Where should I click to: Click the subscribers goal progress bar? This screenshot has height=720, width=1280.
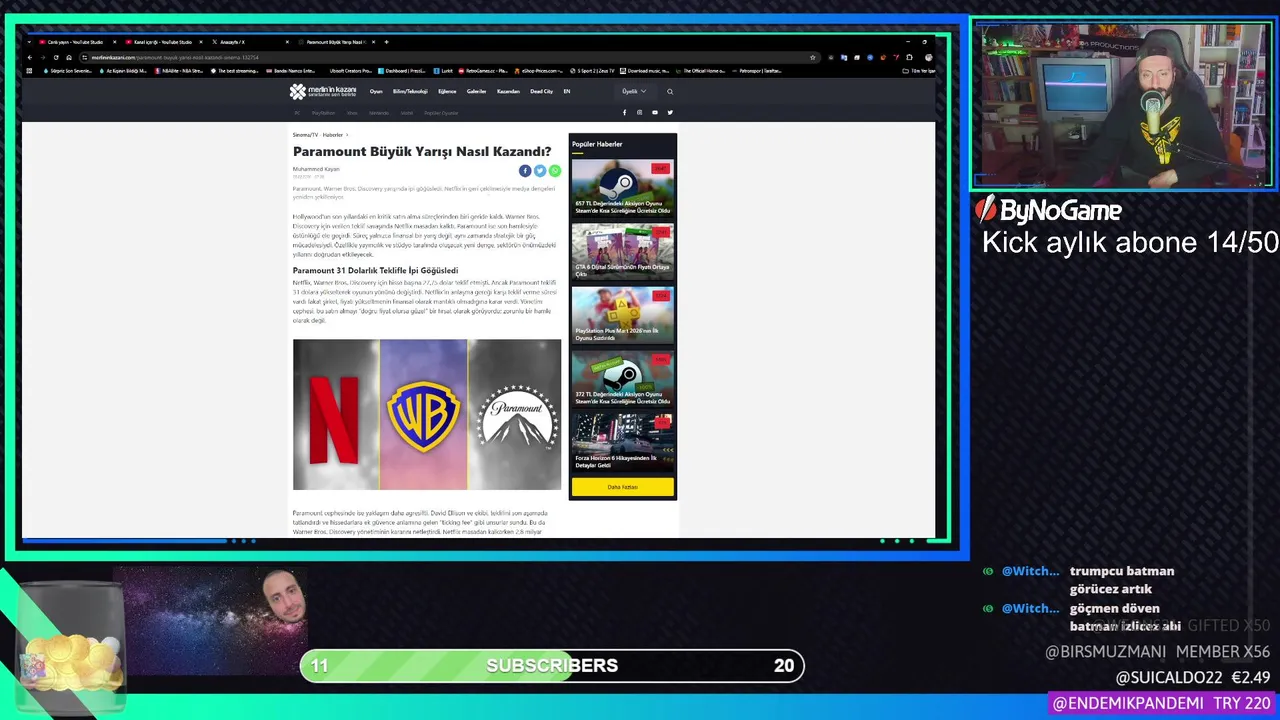tap(552, 665)
